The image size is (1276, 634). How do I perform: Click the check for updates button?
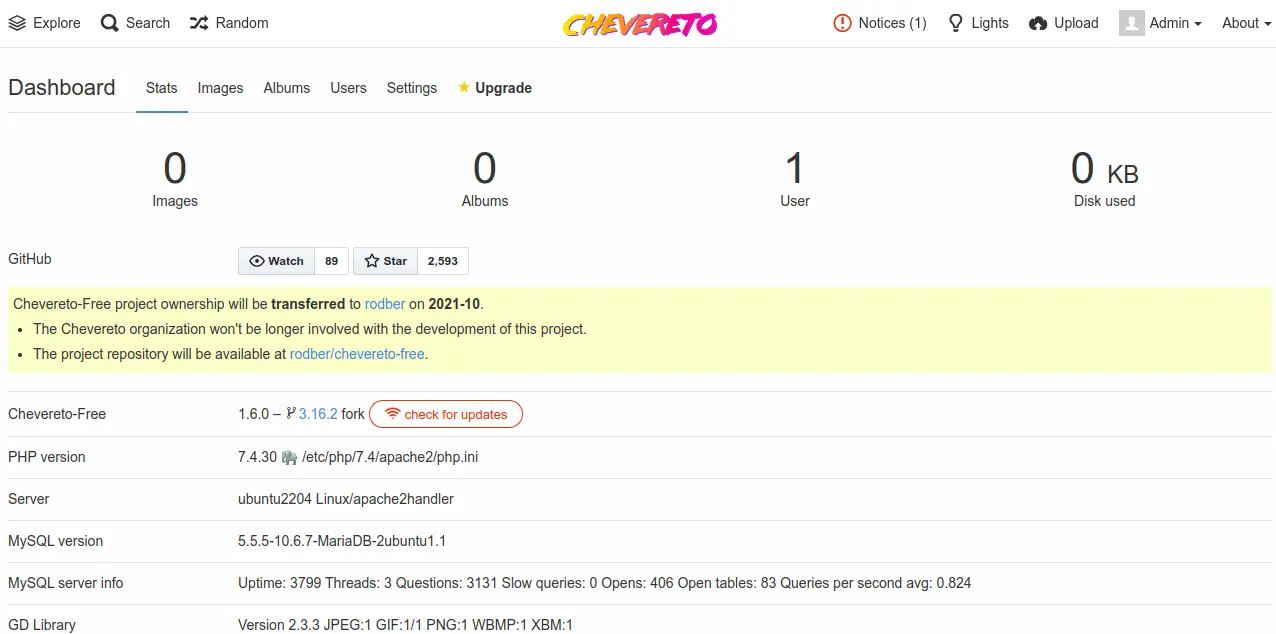point(446,414)
